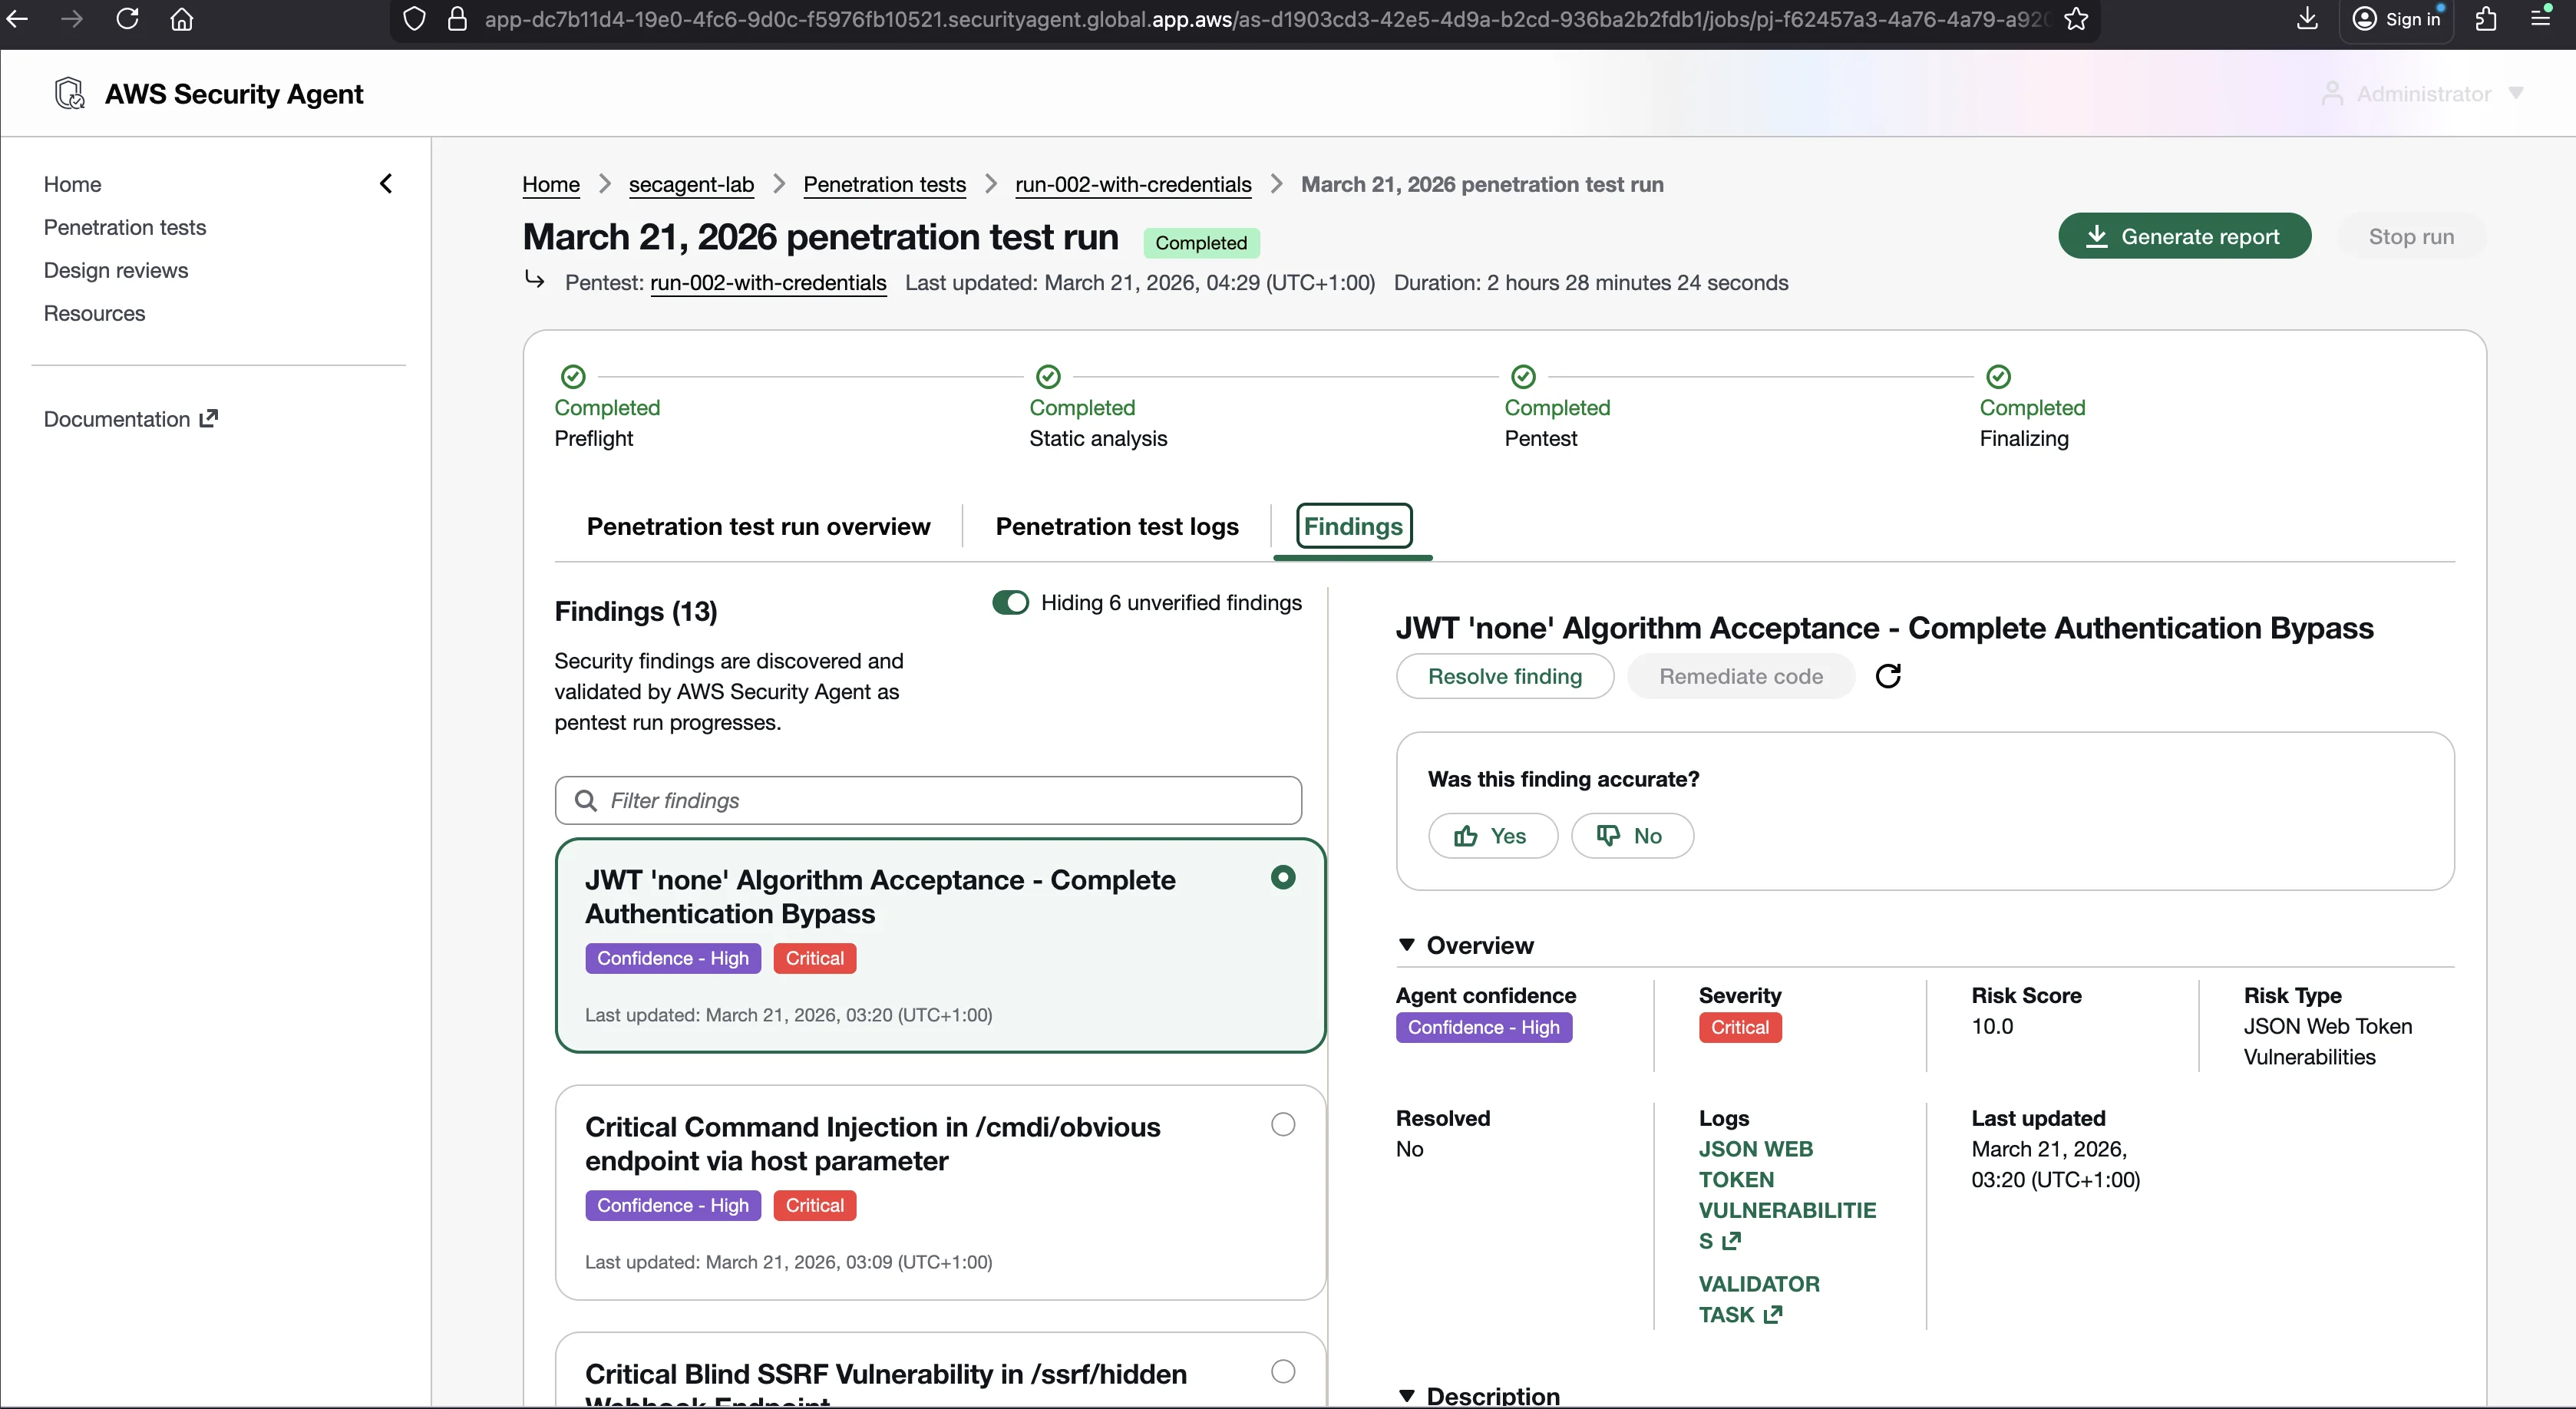
Task: Click the padlock site info icon
Action: click(457, 19)
